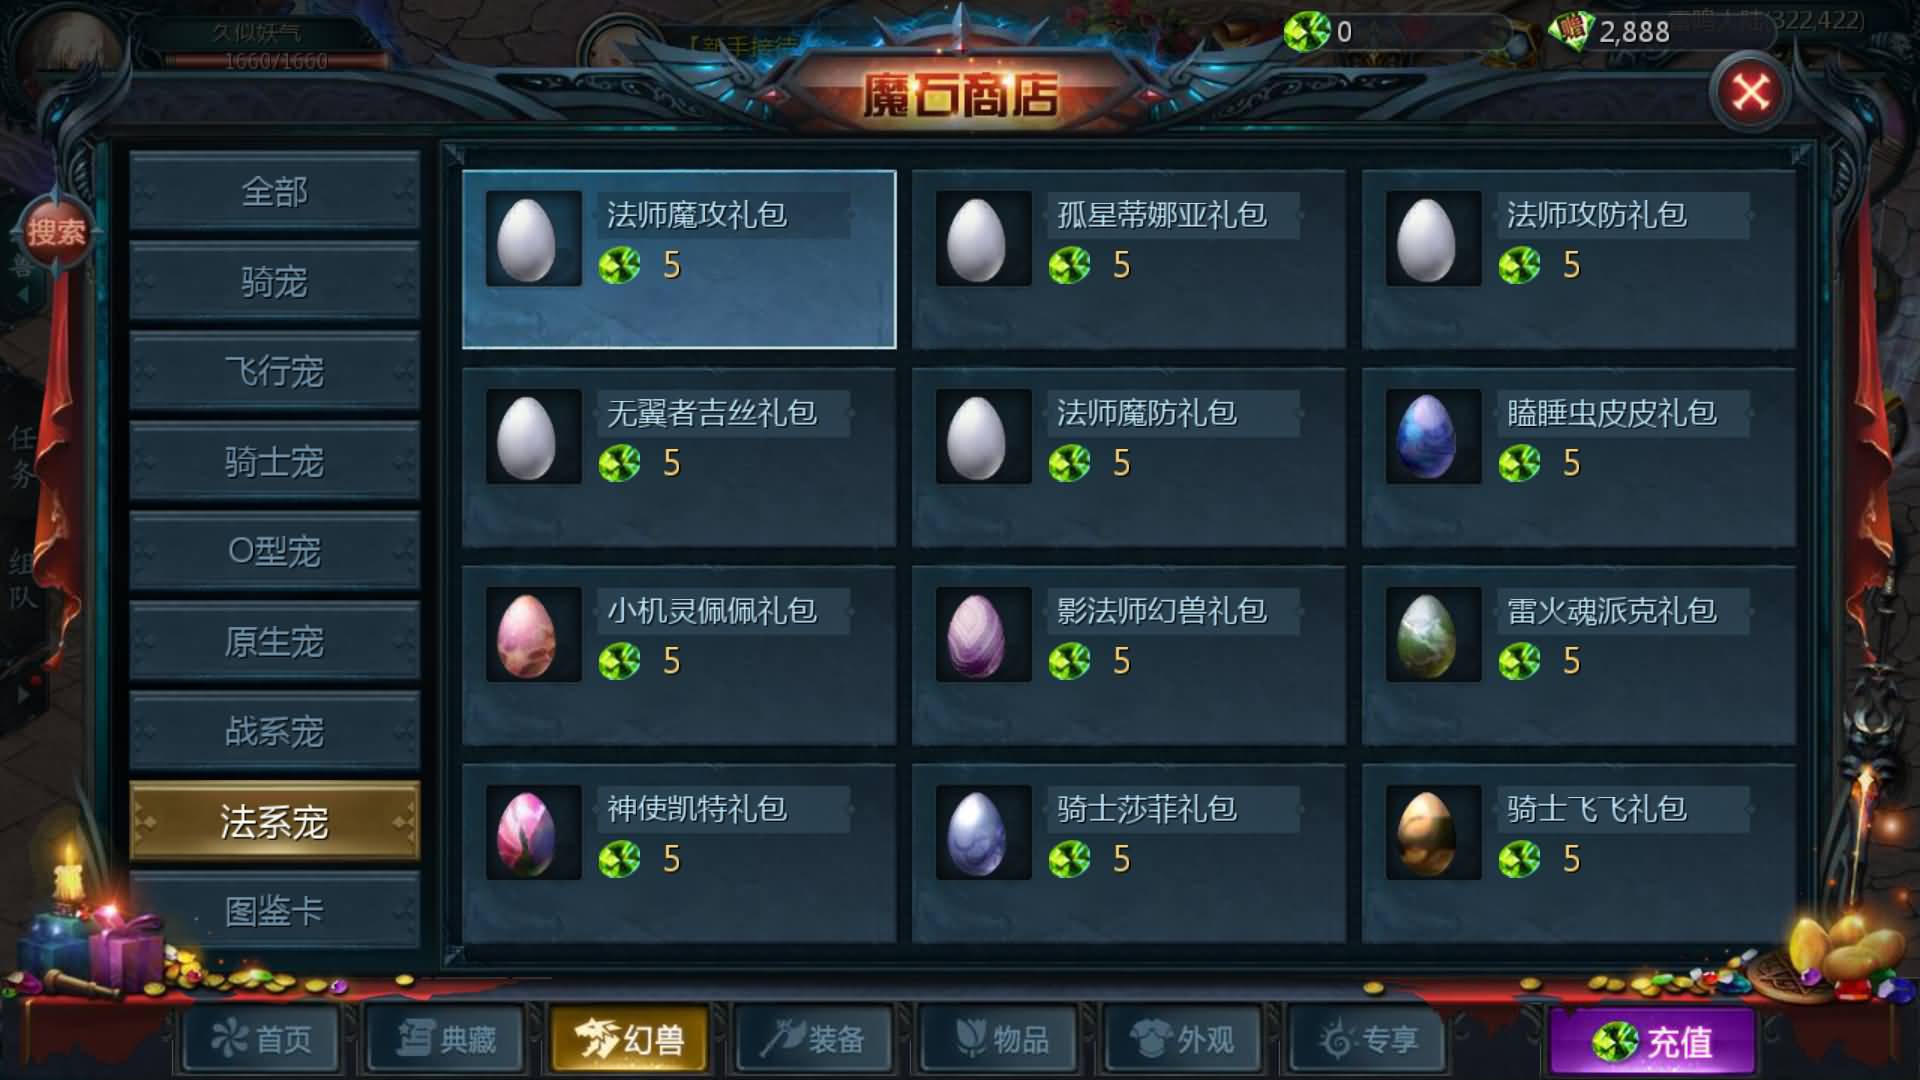Switch to the 外观 bottom tab
Image resolution: width=1920 pixels, height=1080 pixels.
point(1182,1039)
